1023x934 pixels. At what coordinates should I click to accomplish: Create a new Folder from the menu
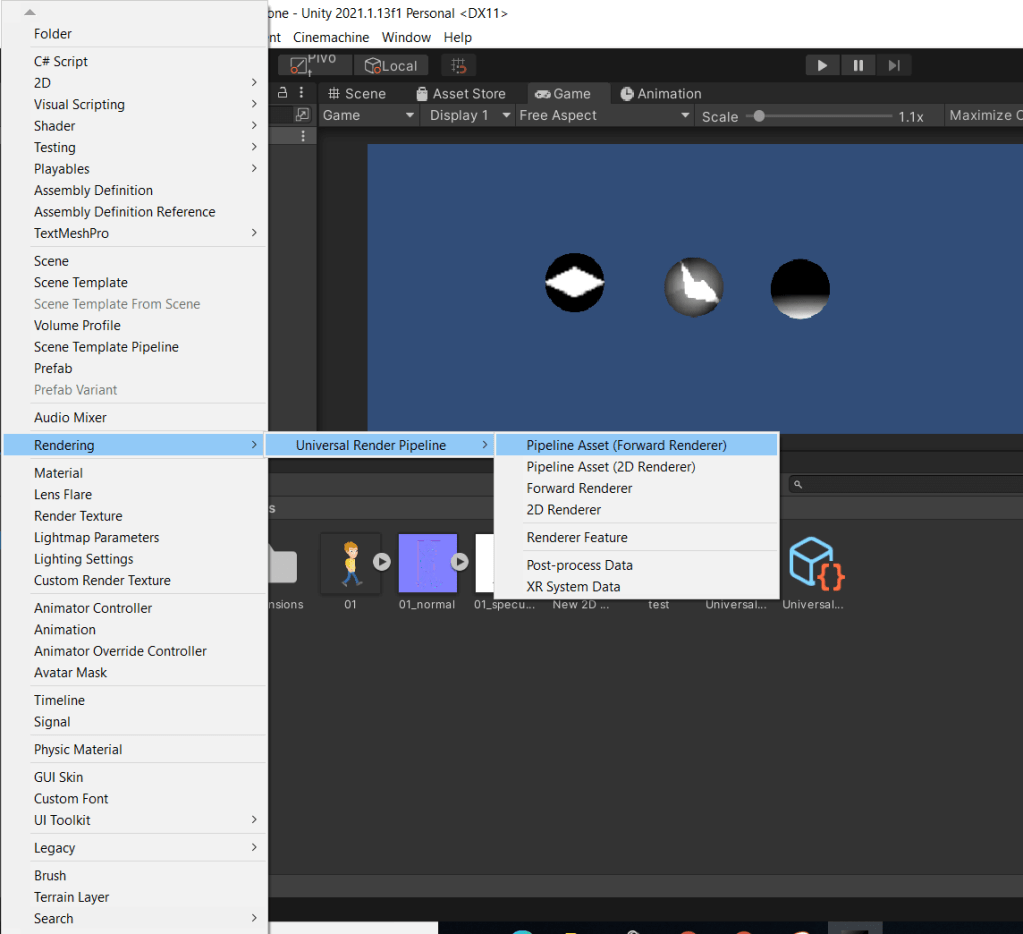point(136,34)
